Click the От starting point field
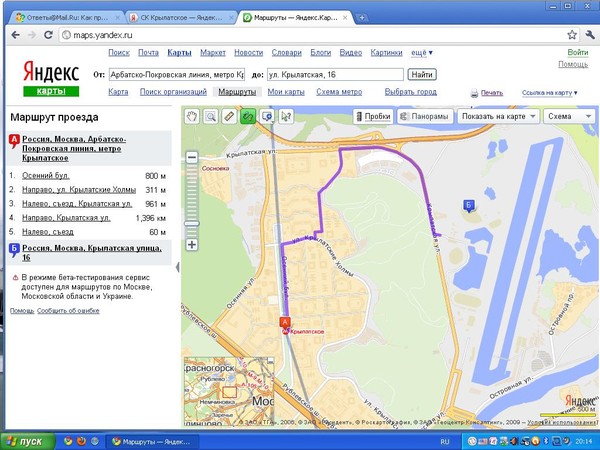This screenshot has height=450, width=600. point(177,75)
